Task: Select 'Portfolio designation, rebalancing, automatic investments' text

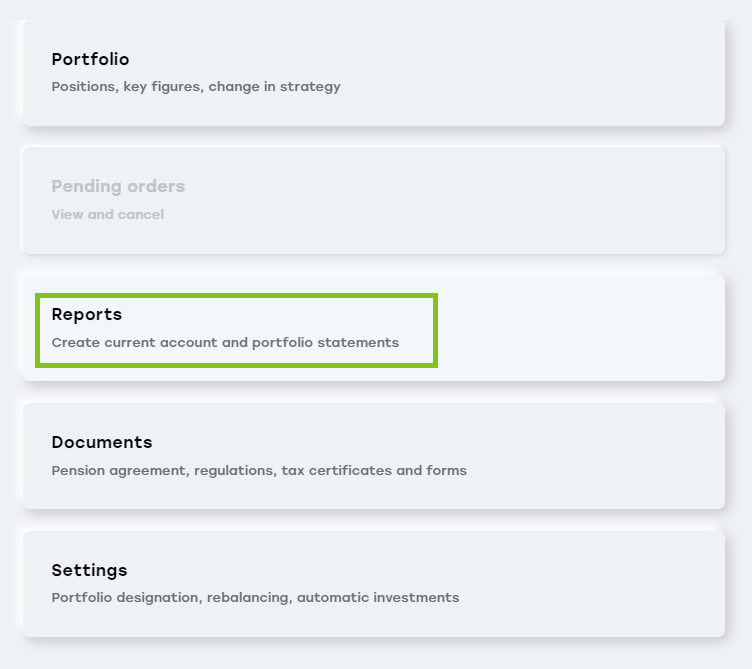Action: tap(255, 599)
